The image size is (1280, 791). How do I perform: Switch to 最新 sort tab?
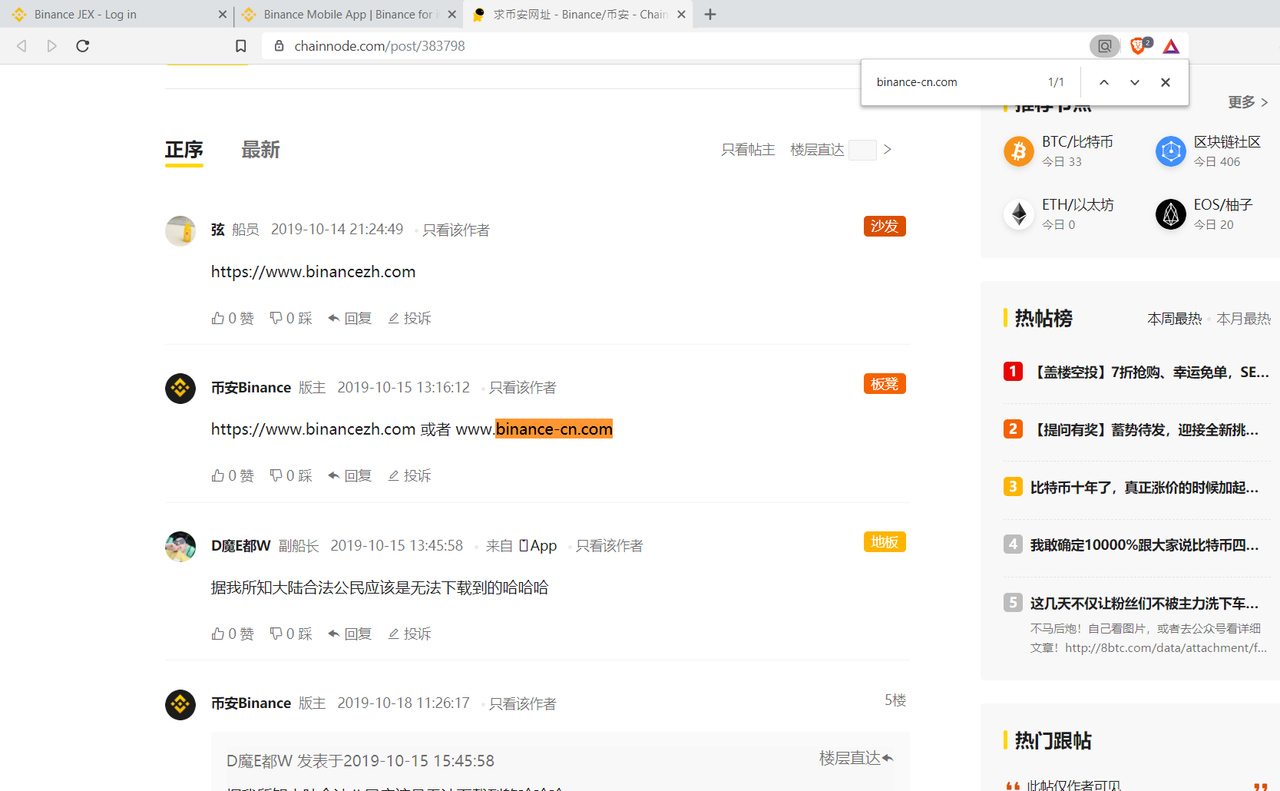click(260, 149)
